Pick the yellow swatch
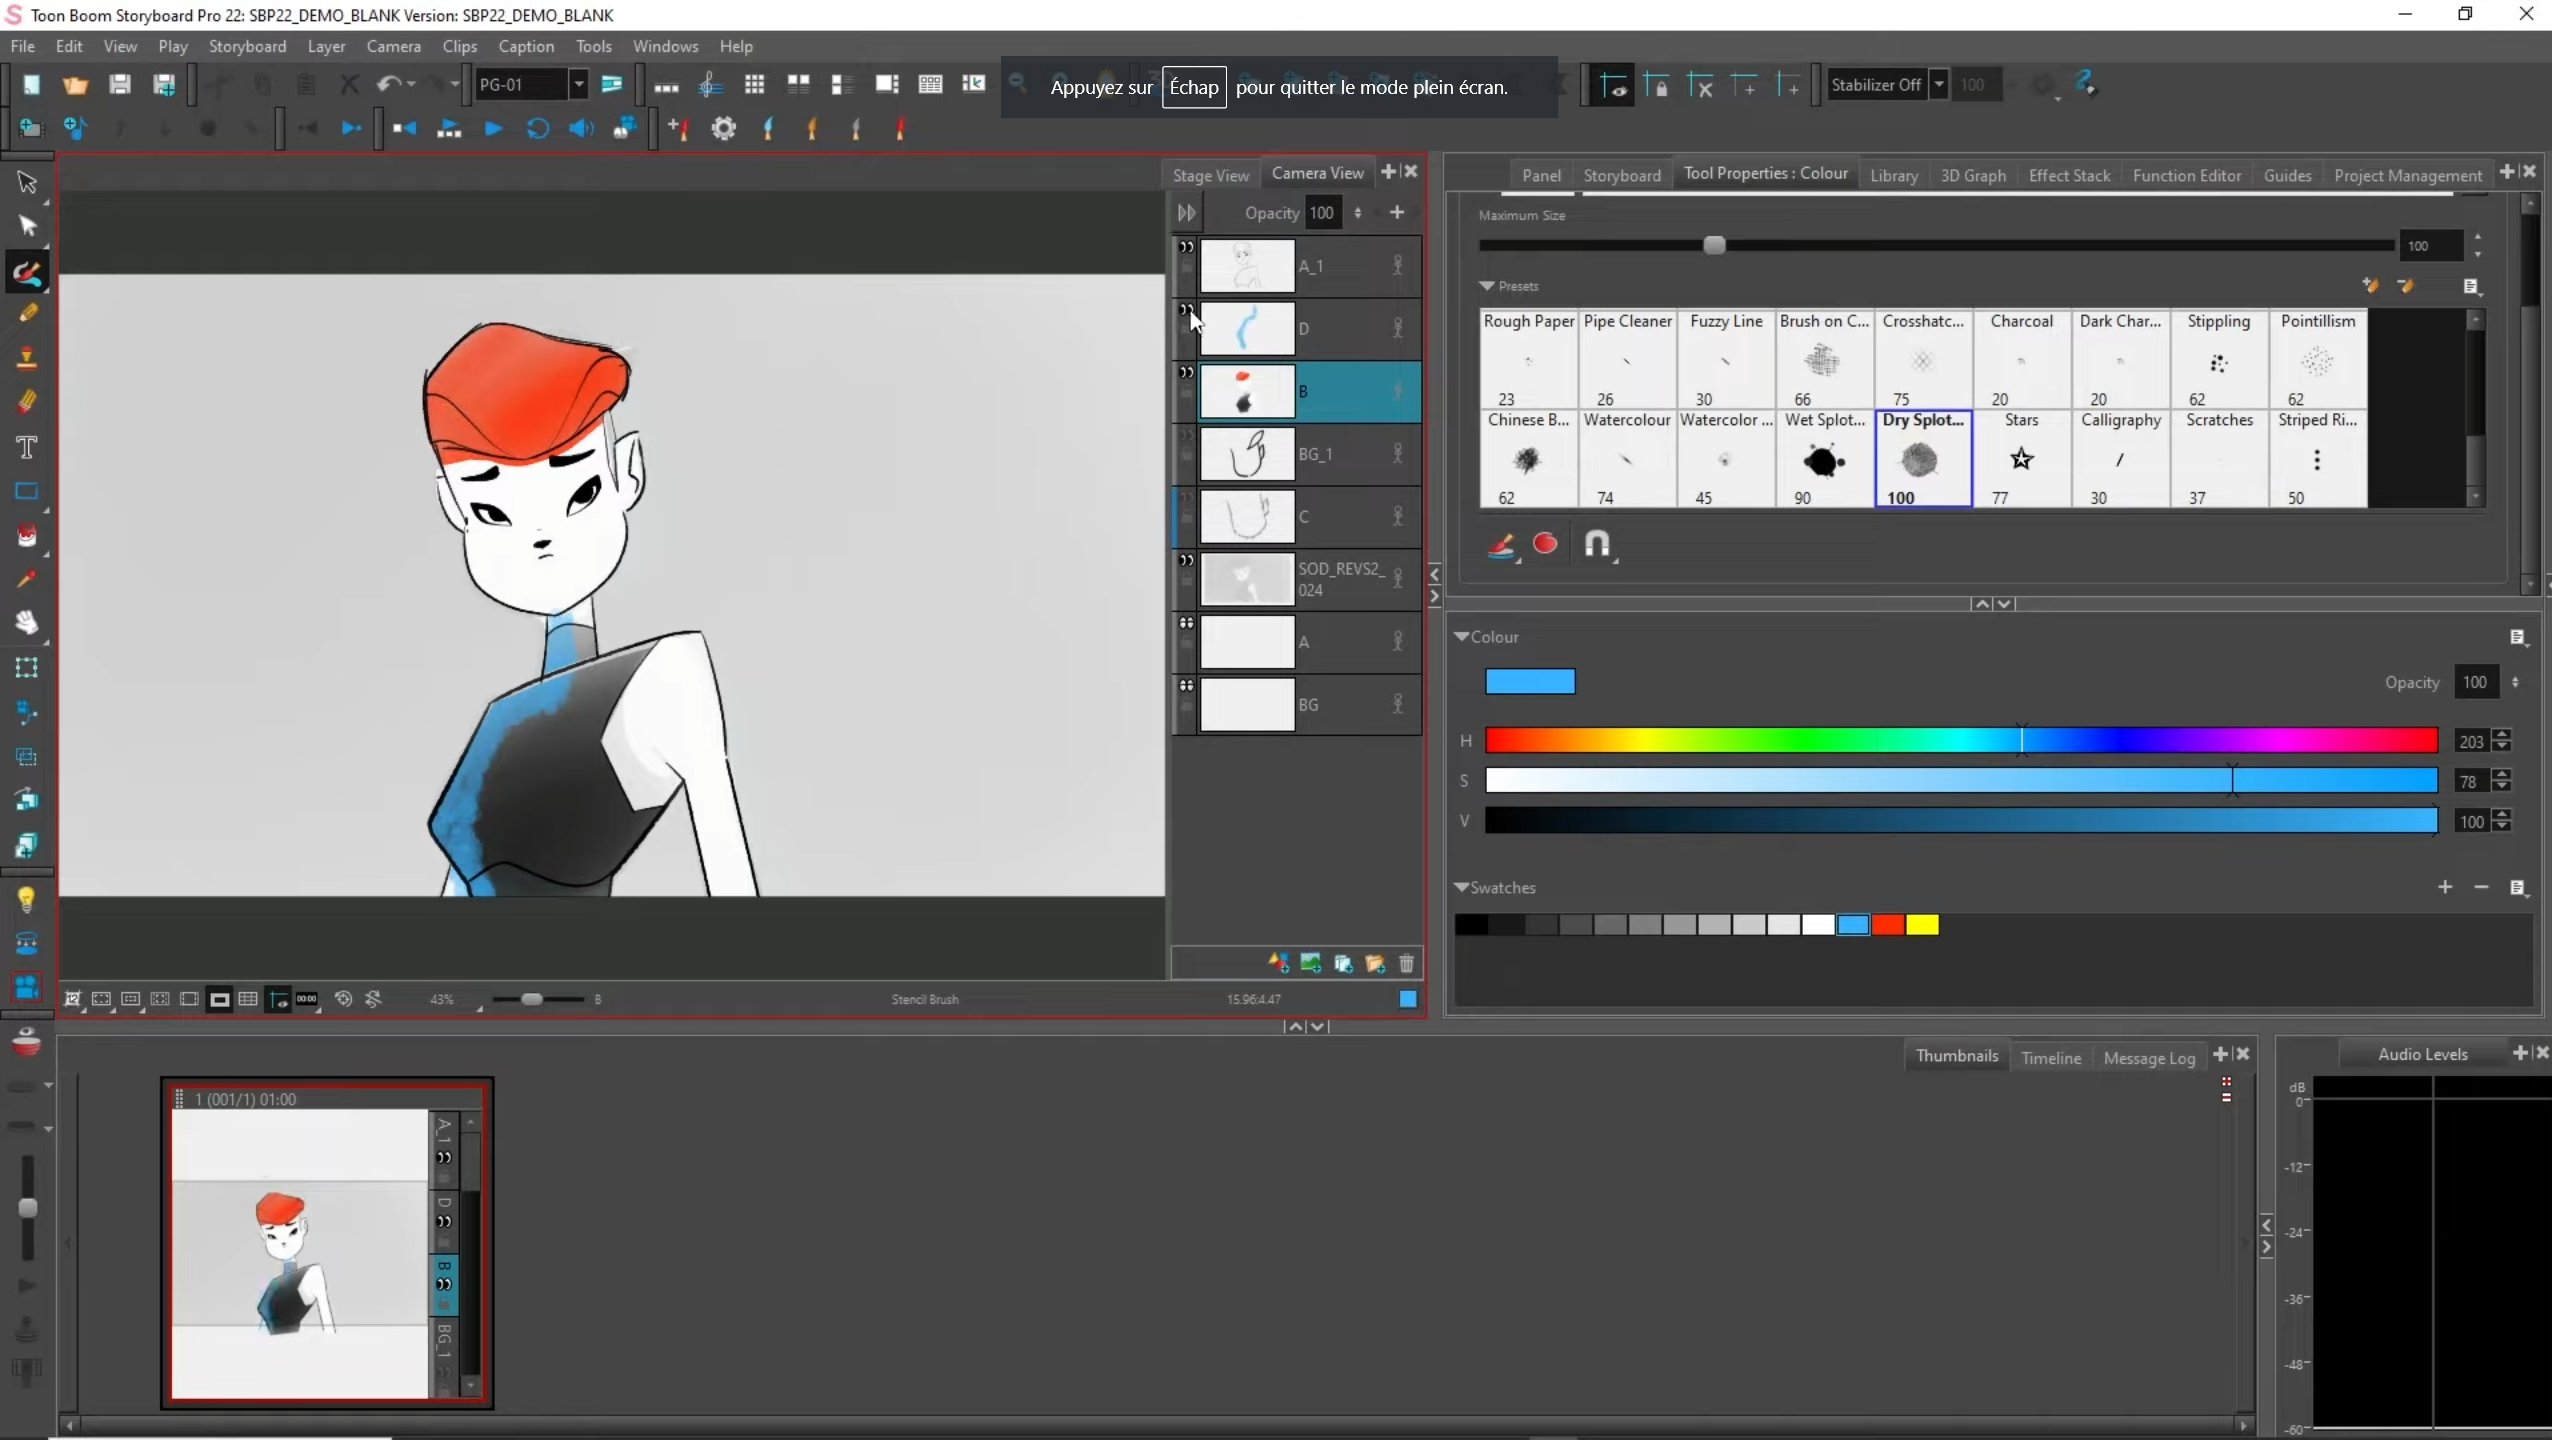 pyautogui.click(x=1921, y=925)
